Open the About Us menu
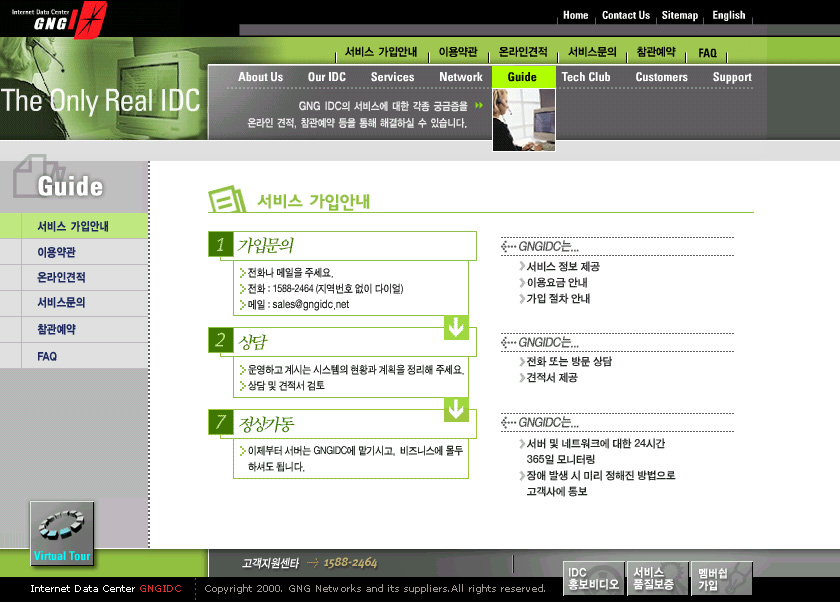This screenshot has height=602, width=840. [x=260, y=77]
